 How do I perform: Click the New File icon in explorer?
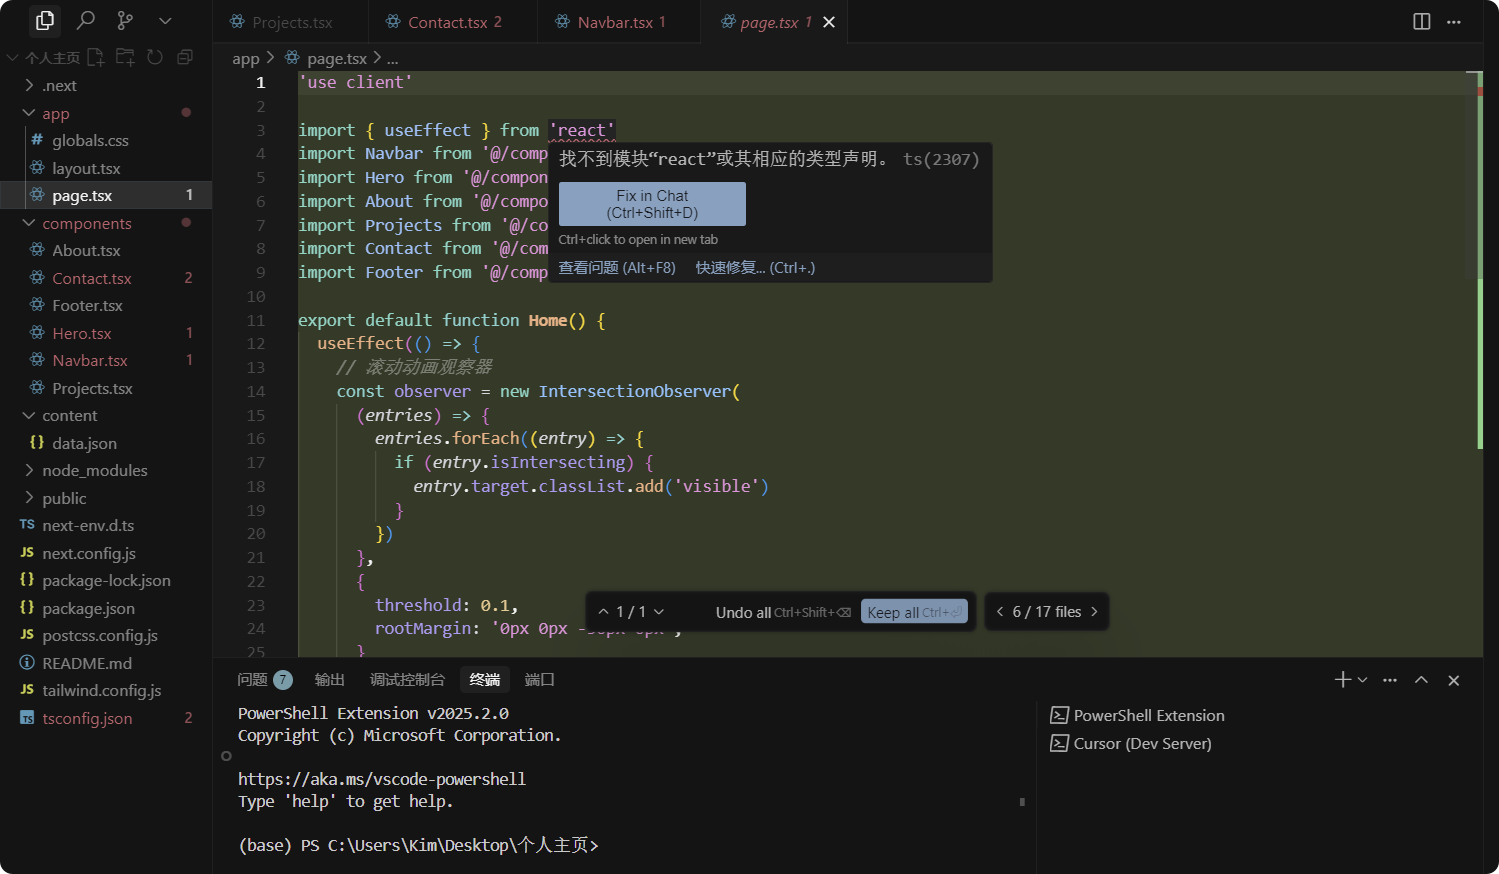pyautogui.click(x=96, y=57)
